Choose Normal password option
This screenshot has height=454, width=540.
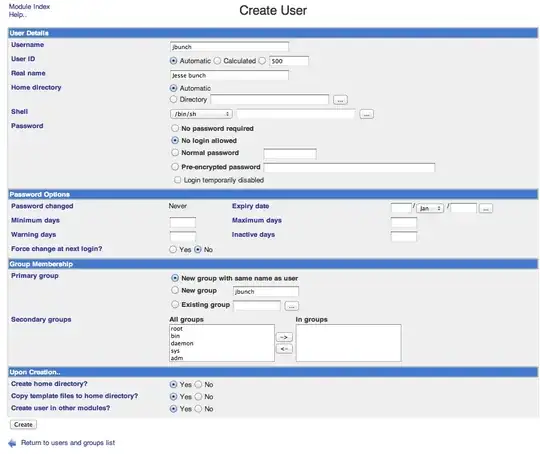coord(175,152)
